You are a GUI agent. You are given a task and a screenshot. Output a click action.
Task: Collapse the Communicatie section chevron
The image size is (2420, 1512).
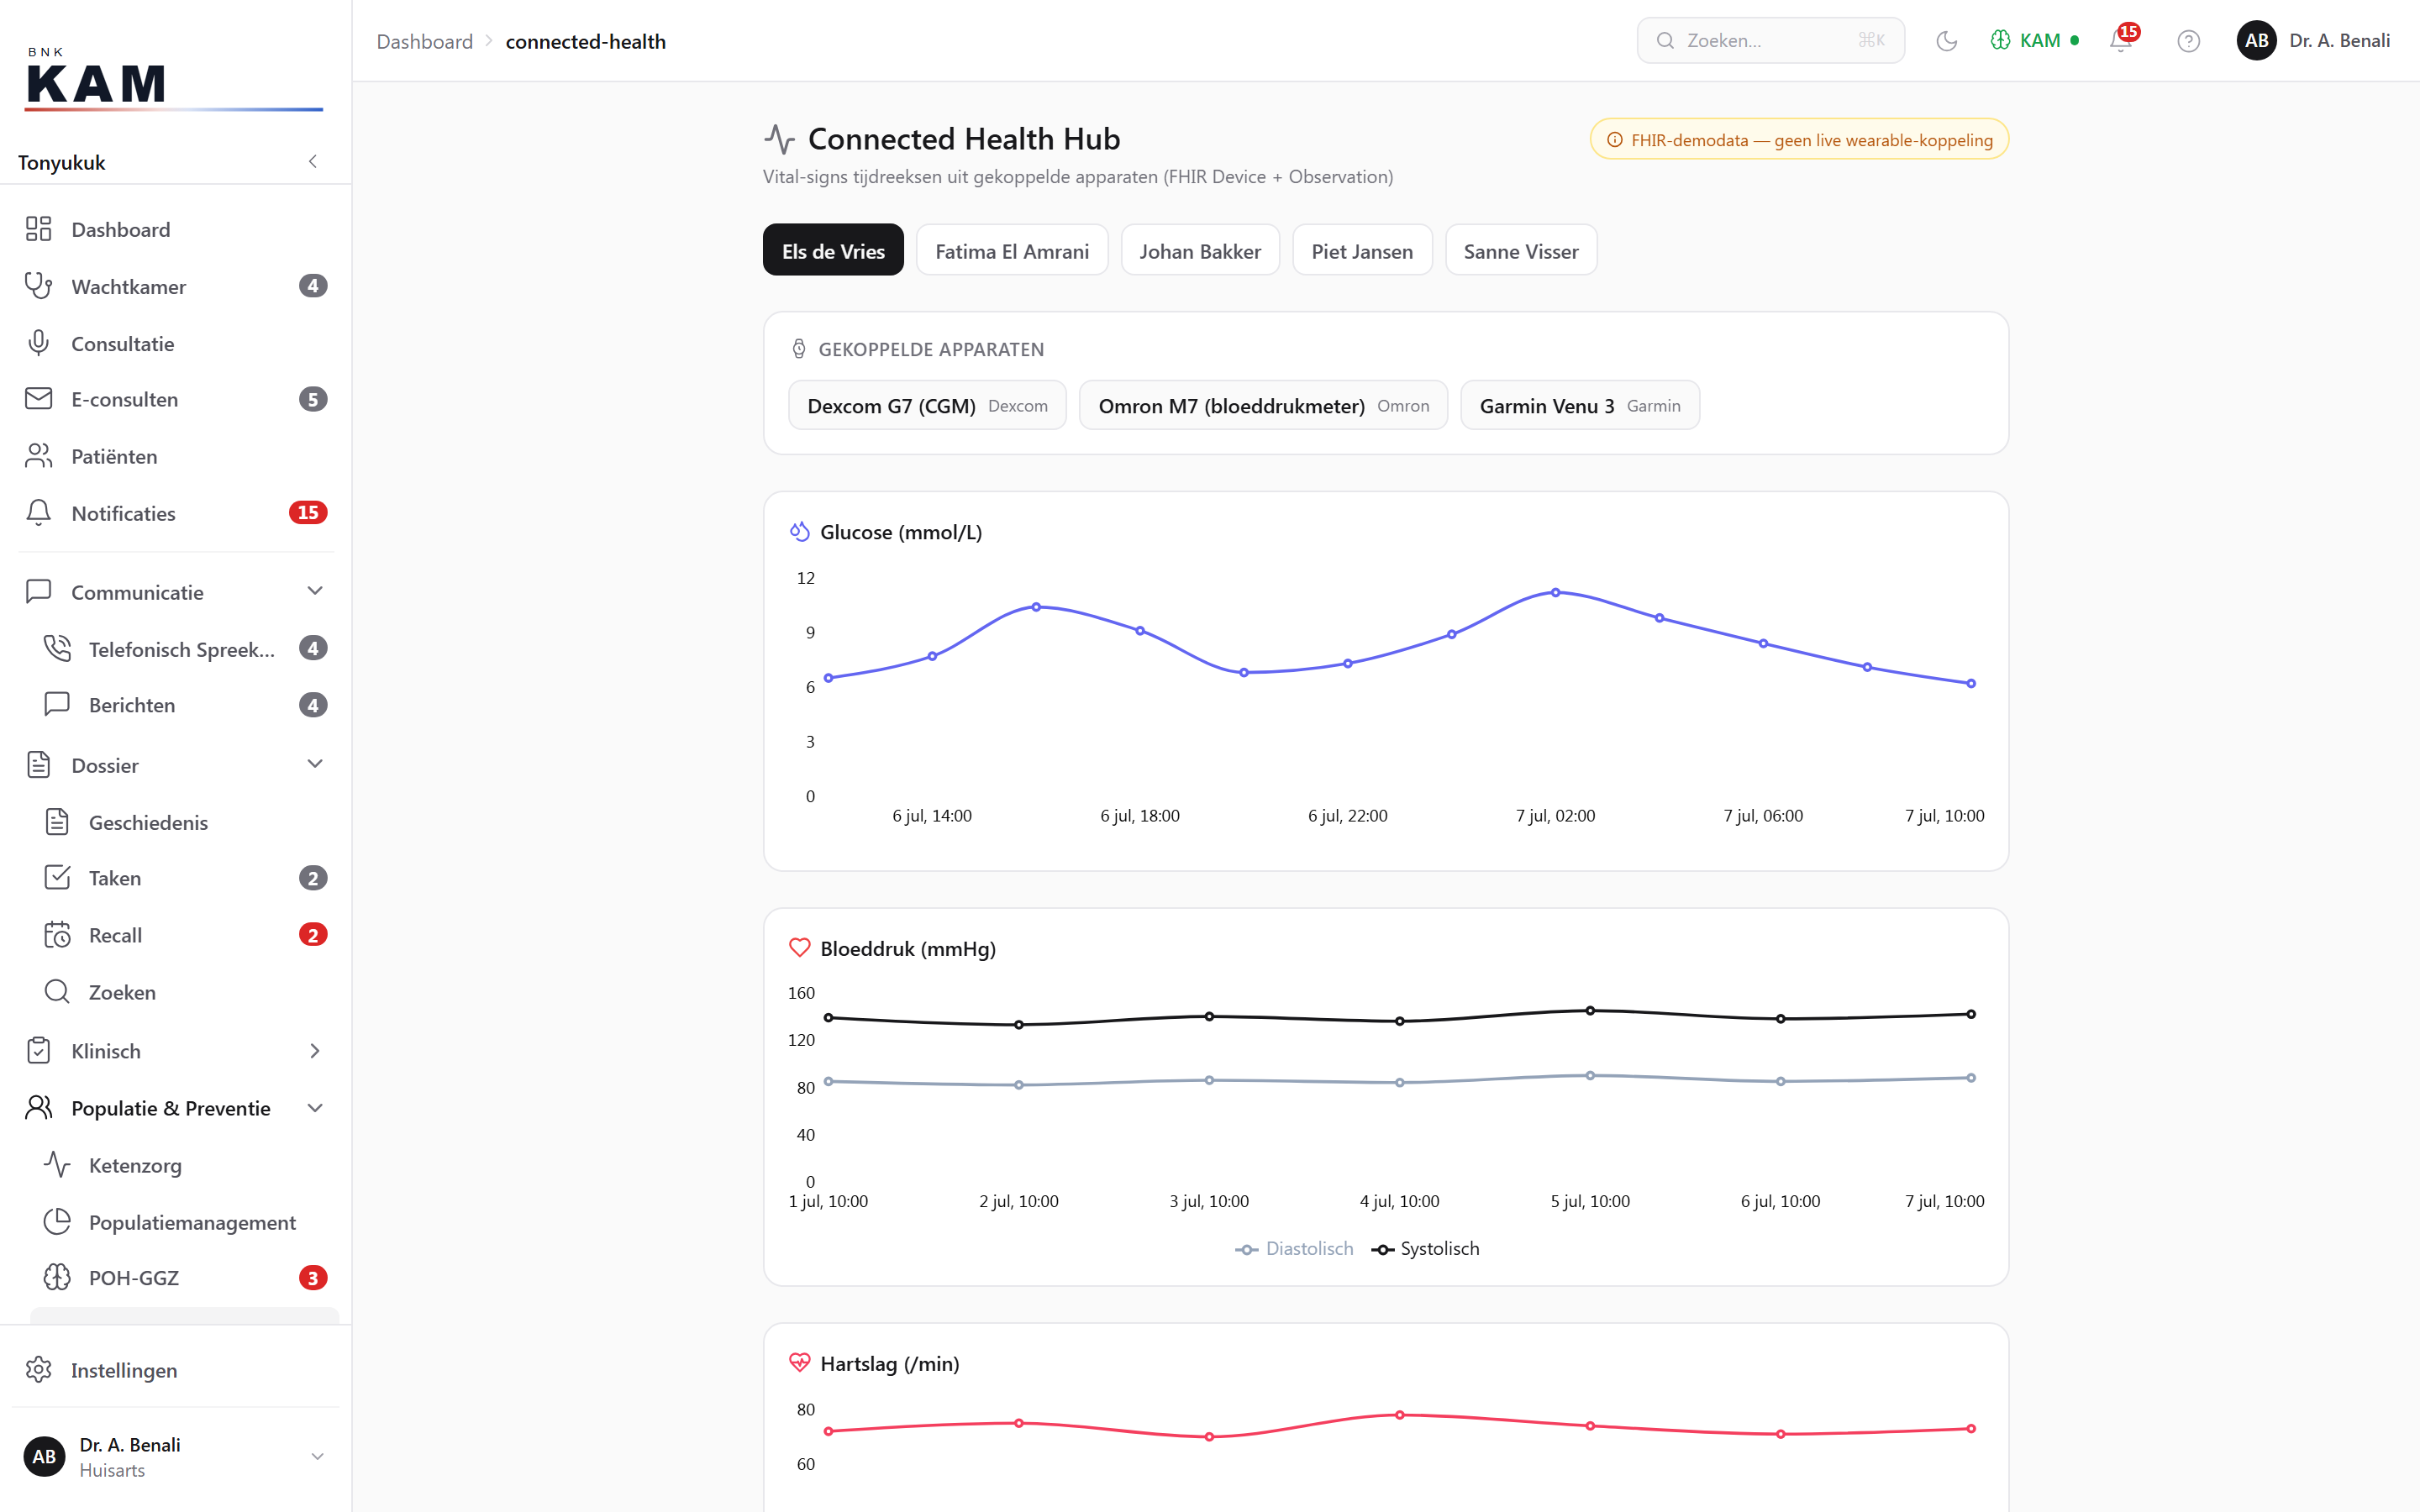coord(315,591)
